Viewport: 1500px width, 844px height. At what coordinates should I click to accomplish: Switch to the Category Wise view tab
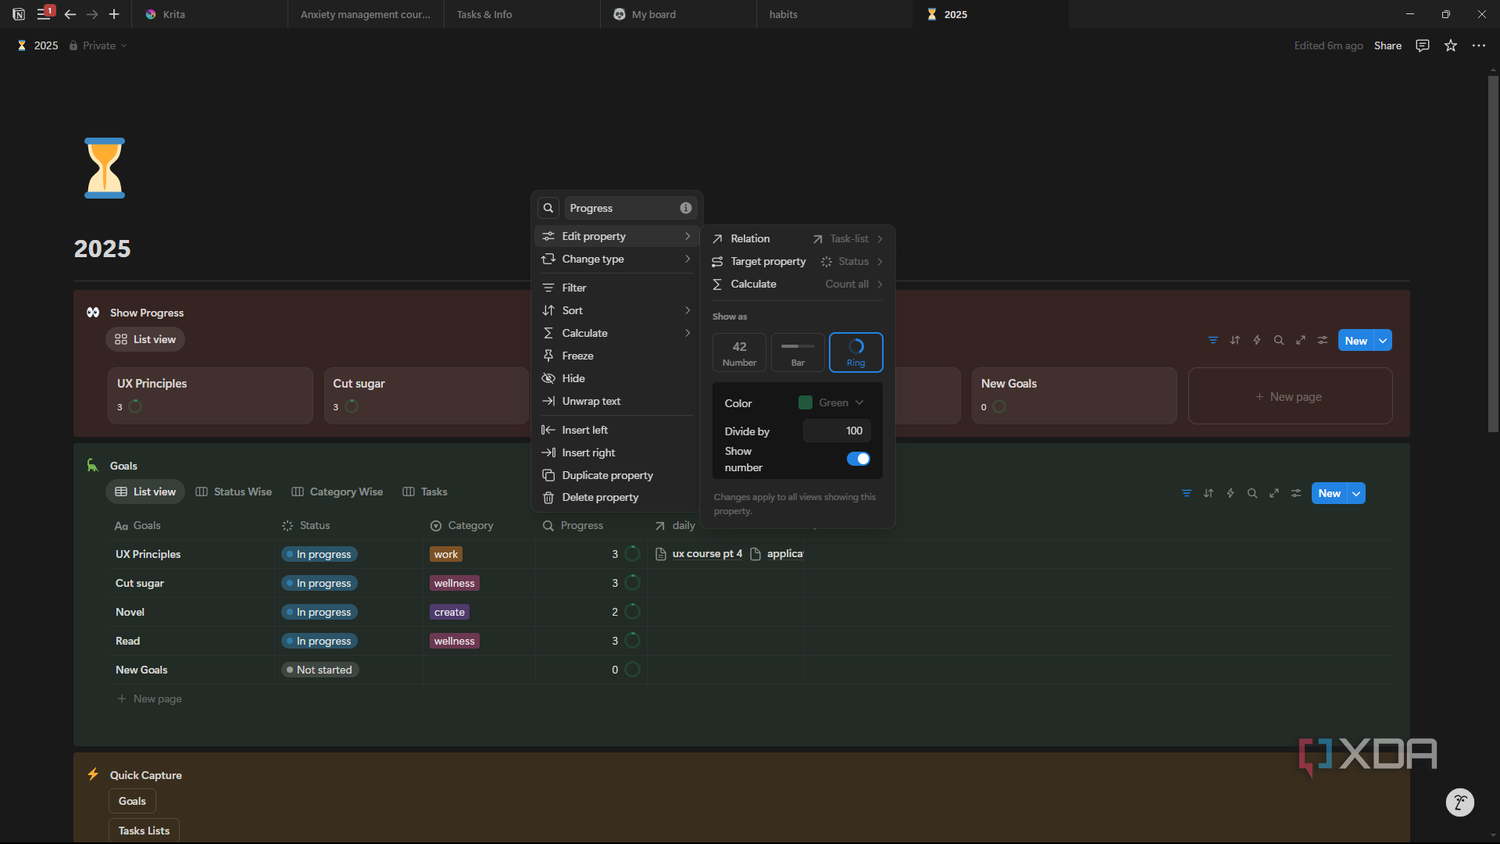(337, 492)
